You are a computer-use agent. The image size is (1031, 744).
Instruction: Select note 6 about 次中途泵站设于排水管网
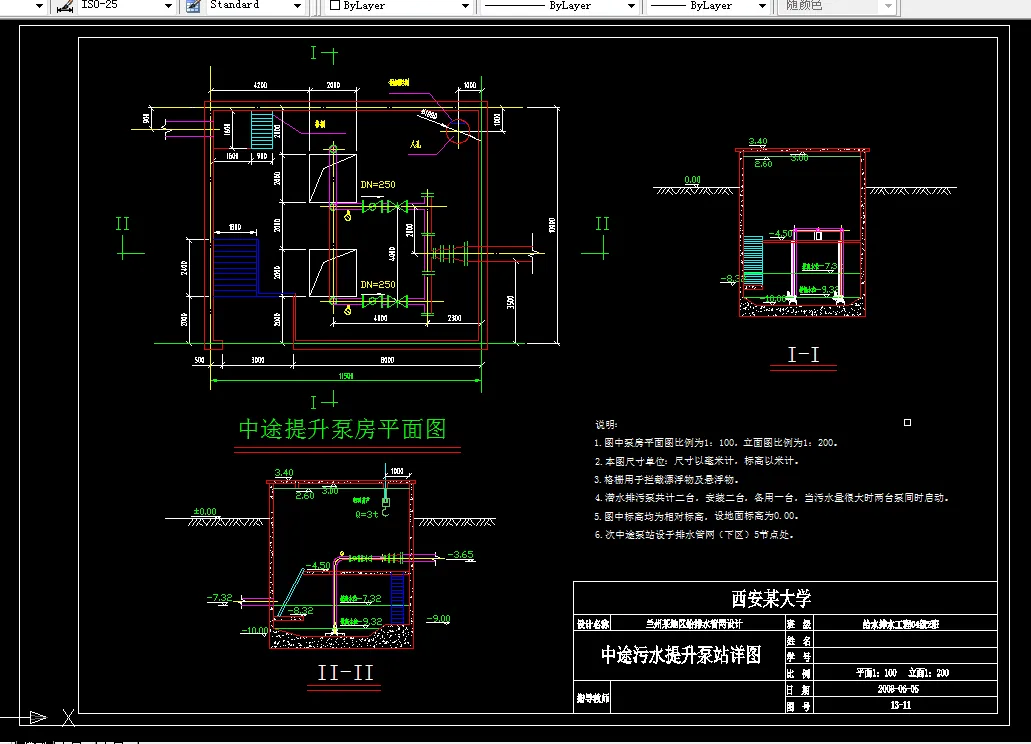point(694,535)
